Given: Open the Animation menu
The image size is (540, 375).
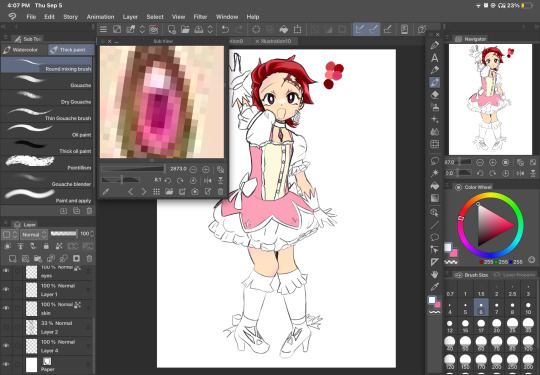Looking at the screenshot, I should [x=100, y=17].
